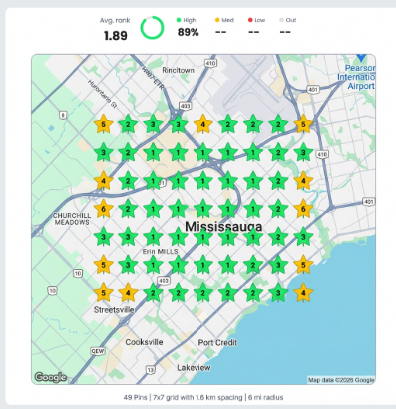This screenshot has height=409, width=396.
Task: Click the Huronlario St road label
Action: [x=103, y=94]
